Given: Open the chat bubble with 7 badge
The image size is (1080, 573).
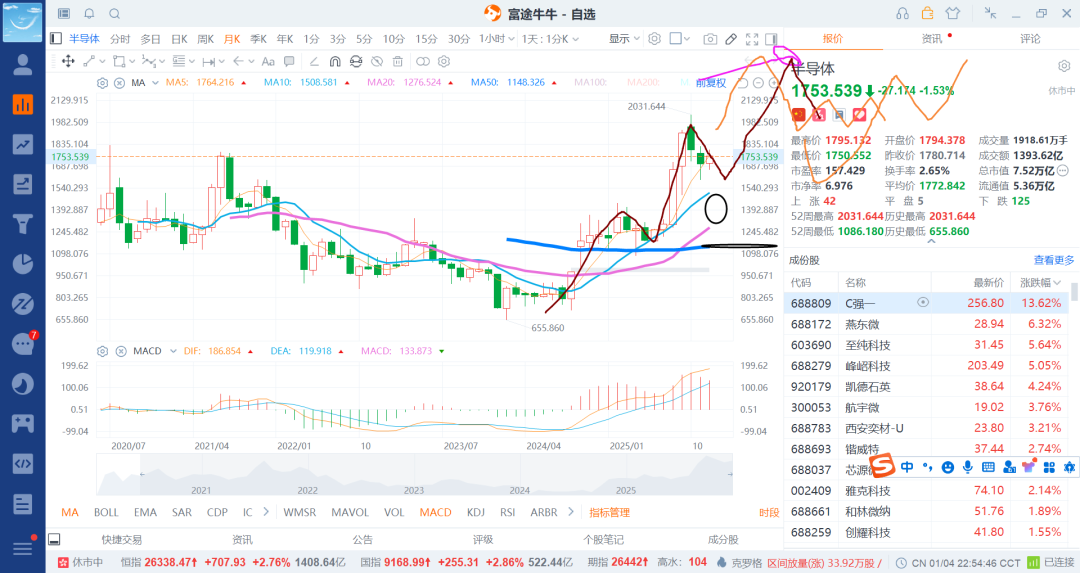Looking at the screenshot, I should pos(24,343).
